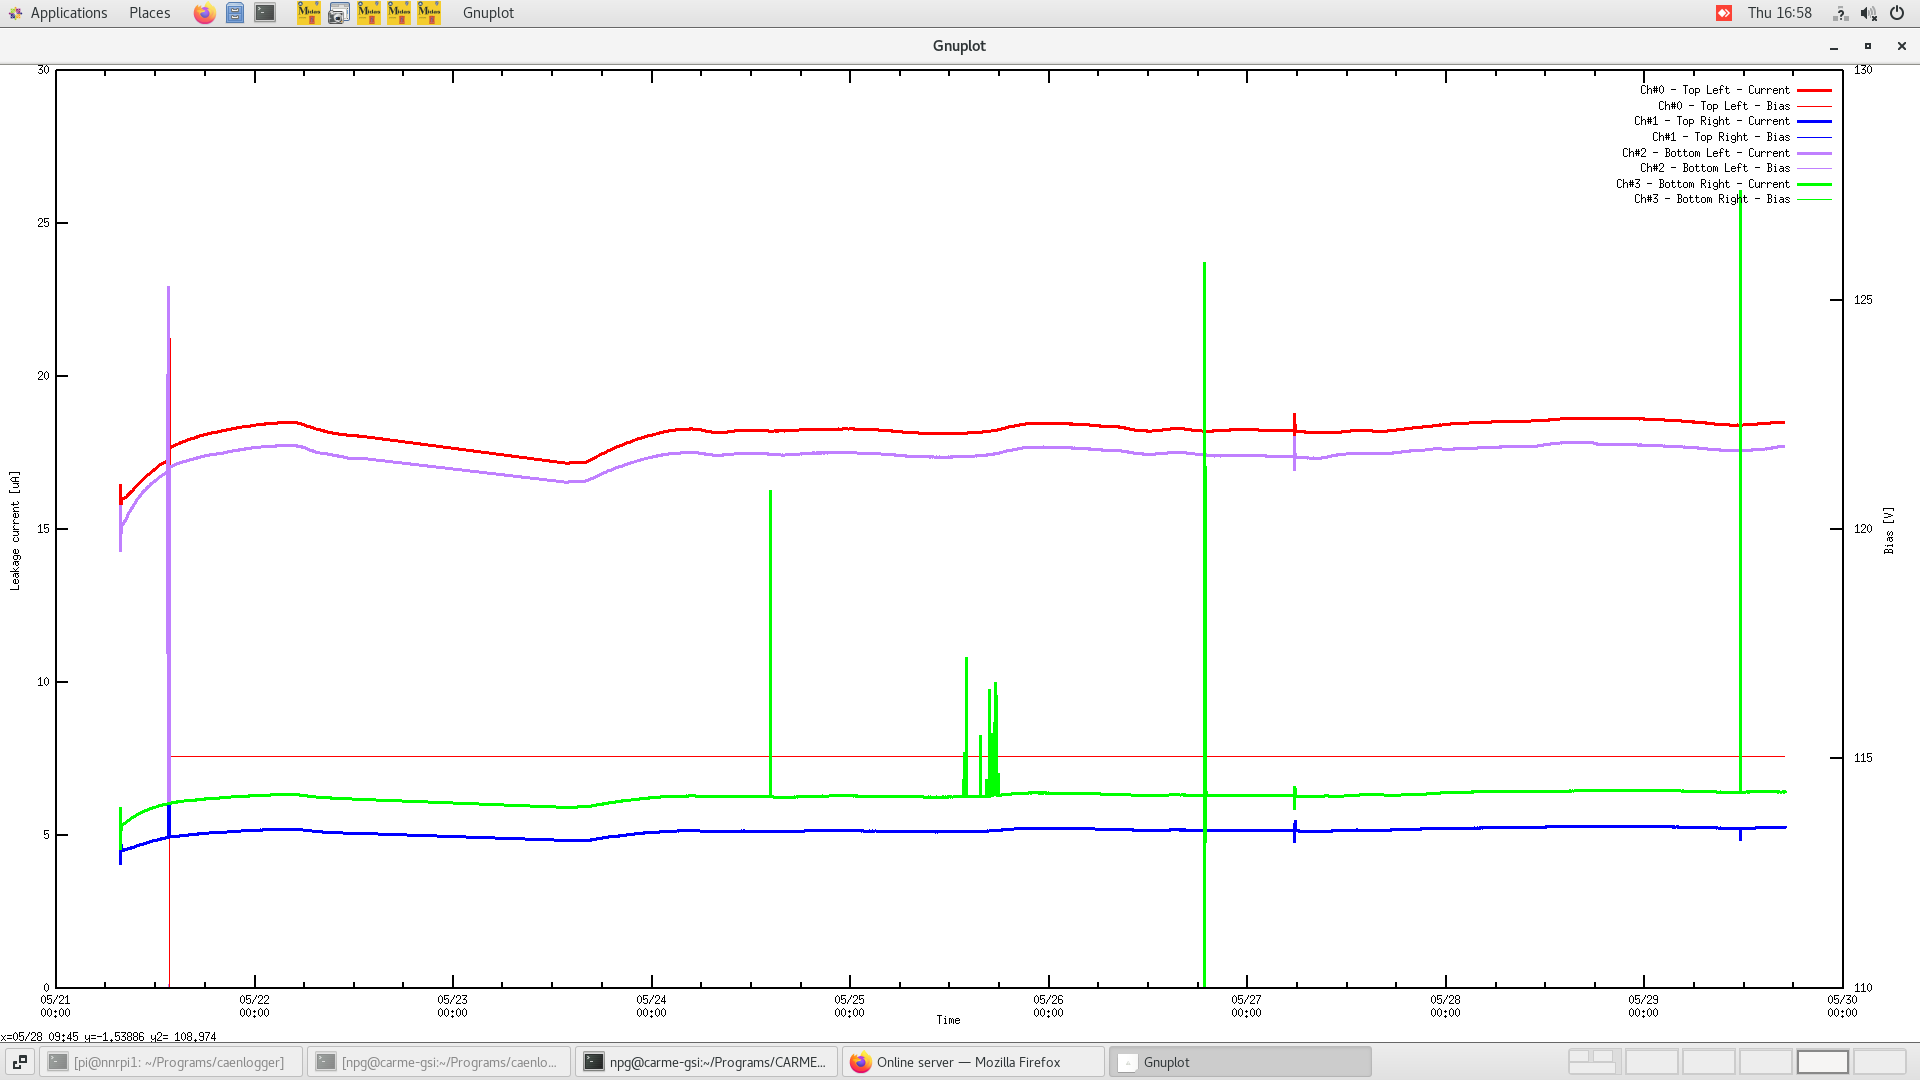Open the clock to view the calendar

click(x=1781, y=13)
